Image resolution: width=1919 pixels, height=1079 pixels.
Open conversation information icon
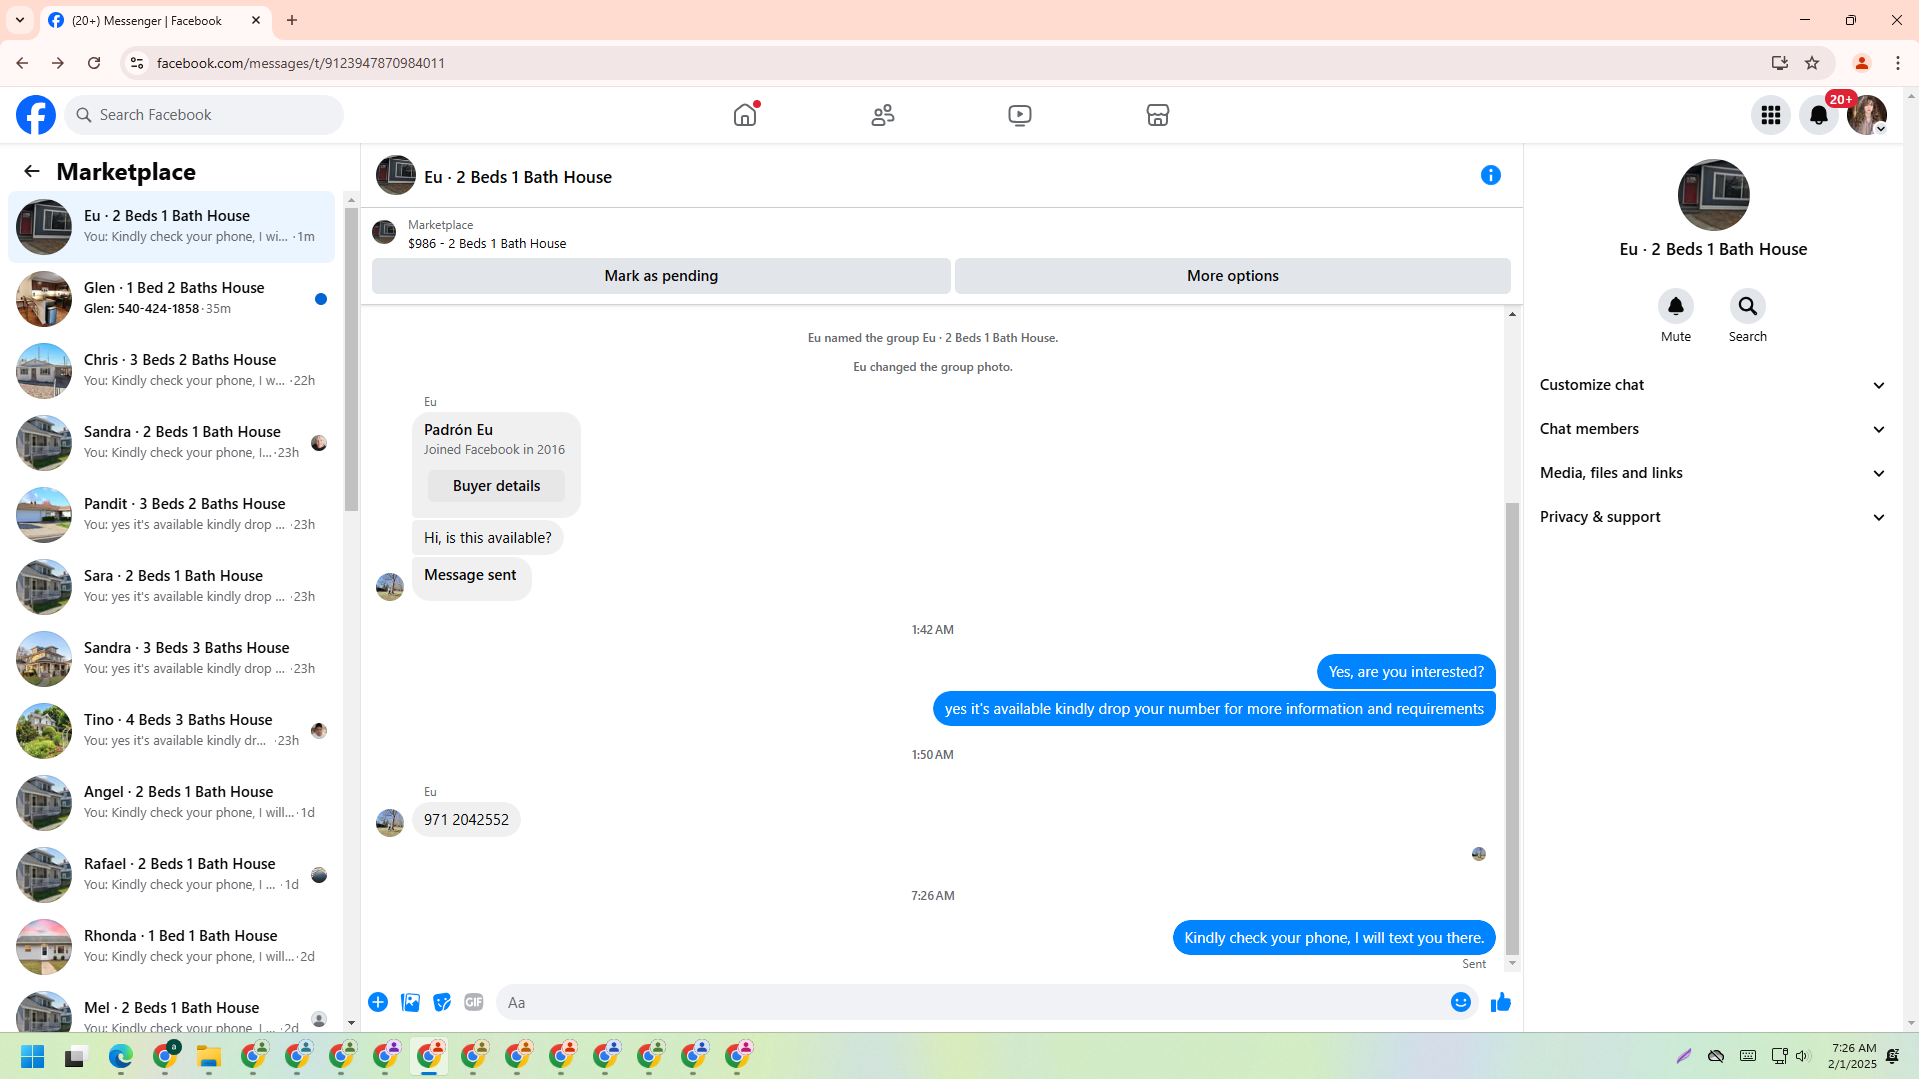[1490, 175]
